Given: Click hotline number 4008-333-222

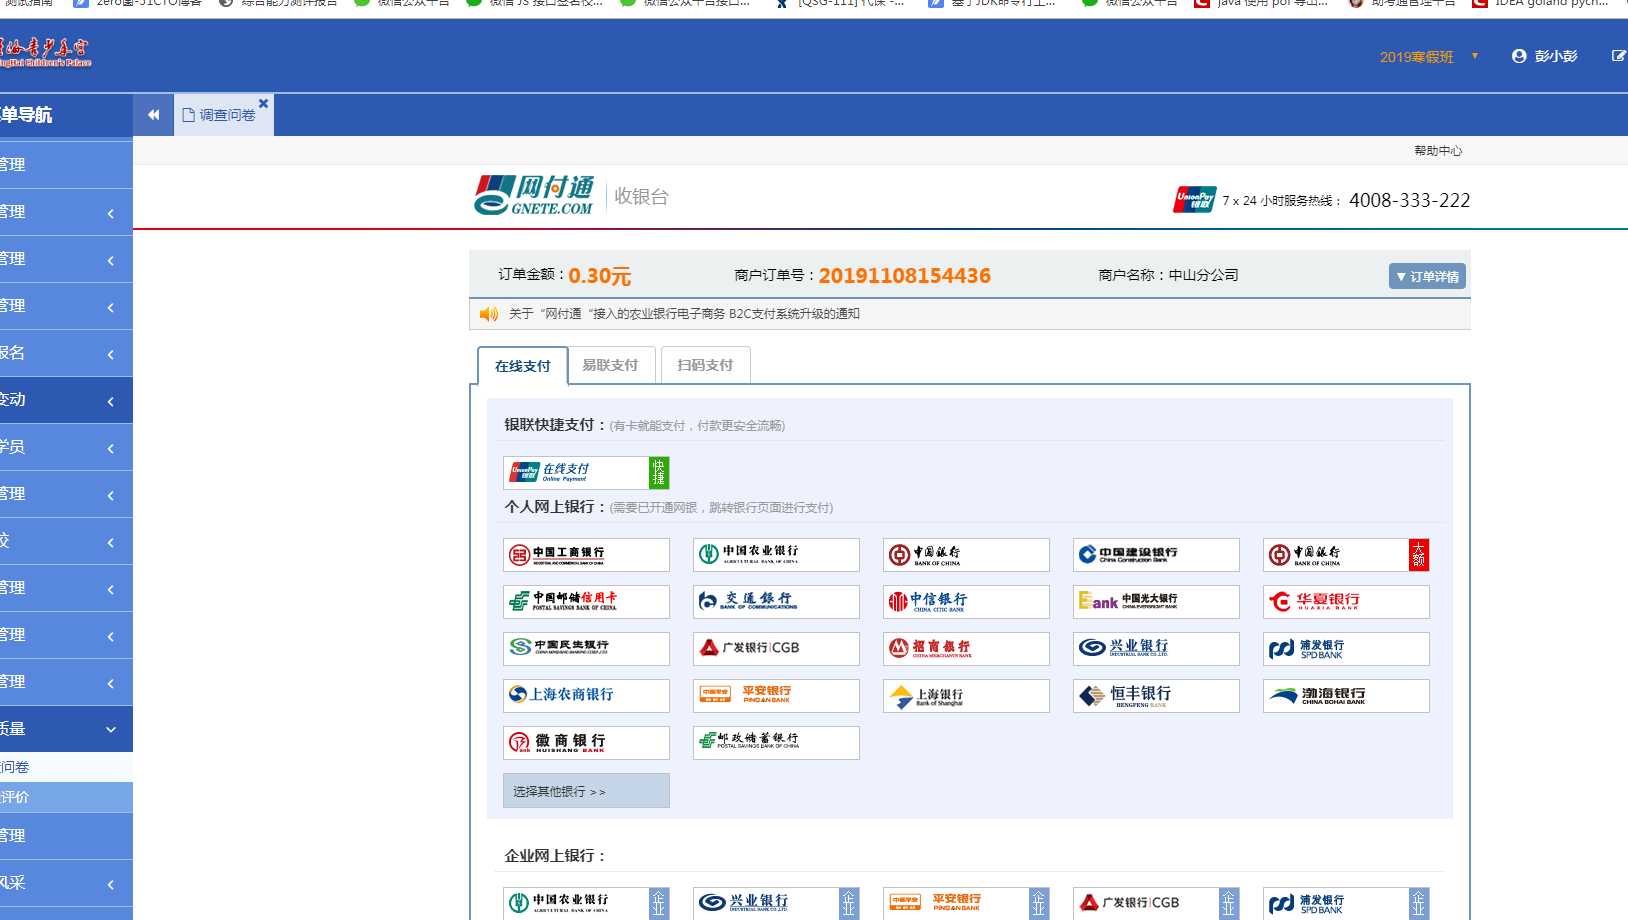Looking at the screenshot, I should click(x=1409, y=200).
